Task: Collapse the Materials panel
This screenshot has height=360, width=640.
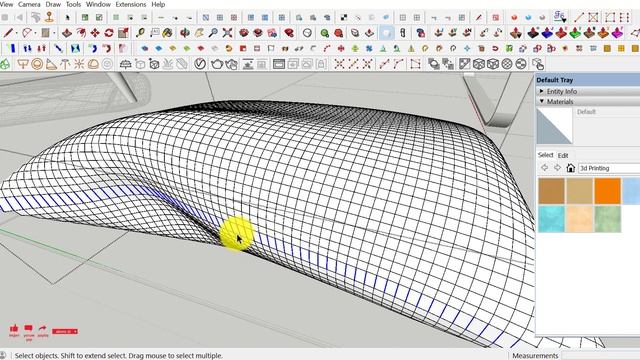Action: [542, 101]
